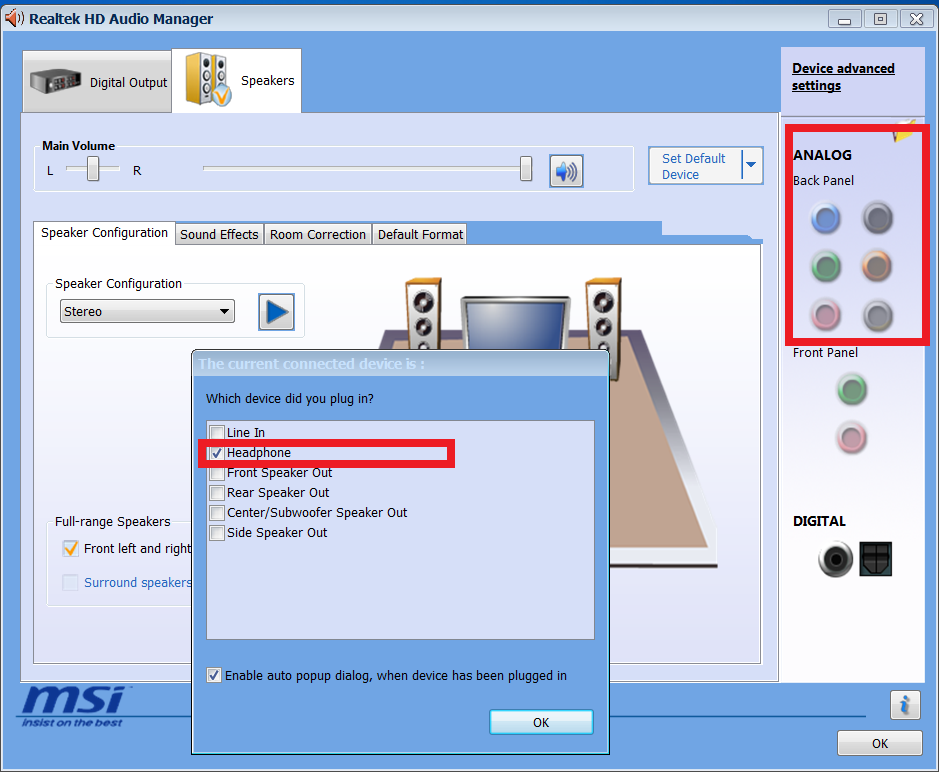Click the main volume slider handle
The width and height of the screenshot is (939, 772).
[x=526, y=168]
